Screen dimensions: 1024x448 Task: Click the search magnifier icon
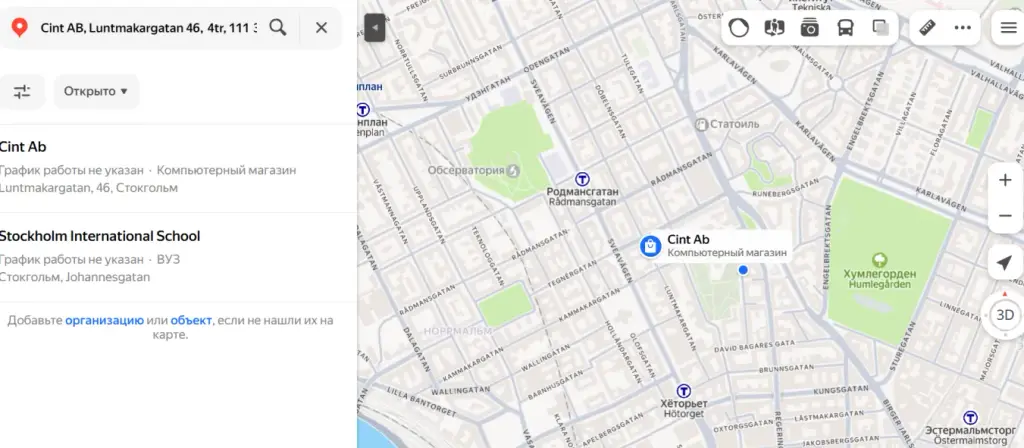pyautogui.click(x=278, y=27)
